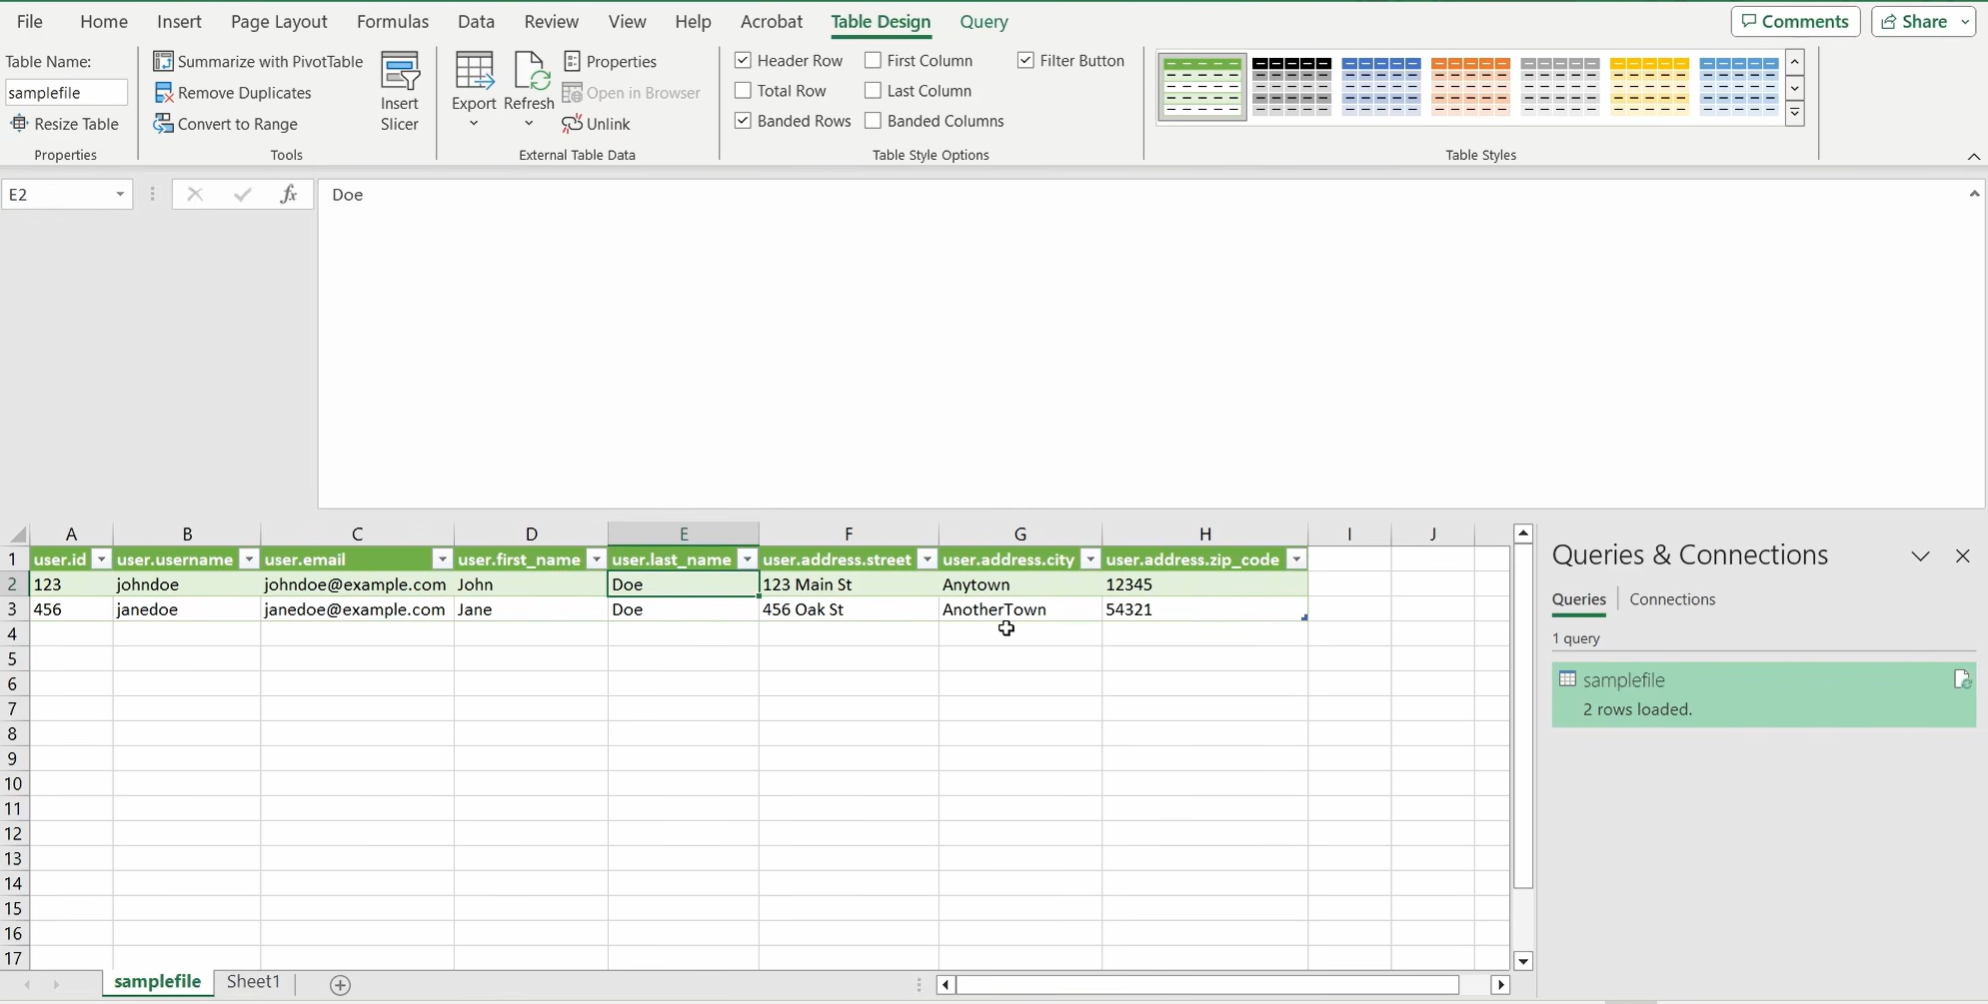Open user.id column filter dropdown
Image resolution: width=1988 pixels, height=1004 pixels.
[x=101, y=559]
